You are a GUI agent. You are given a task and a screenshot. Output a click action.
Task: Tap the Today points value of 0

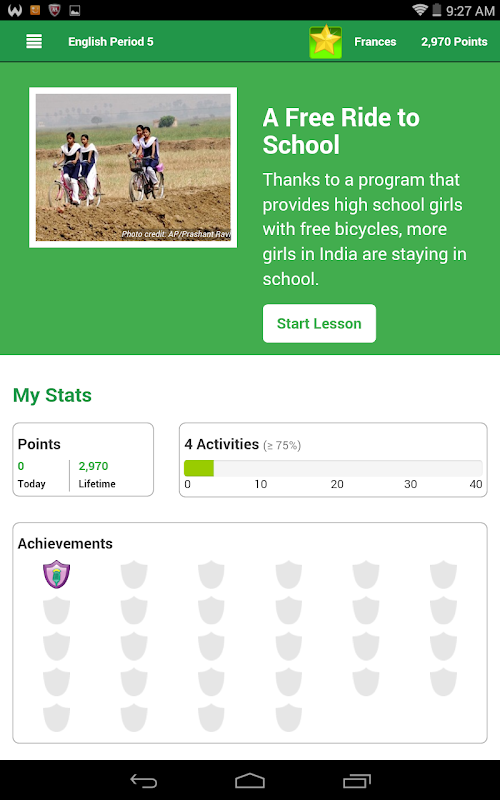[x=21, y=466]
